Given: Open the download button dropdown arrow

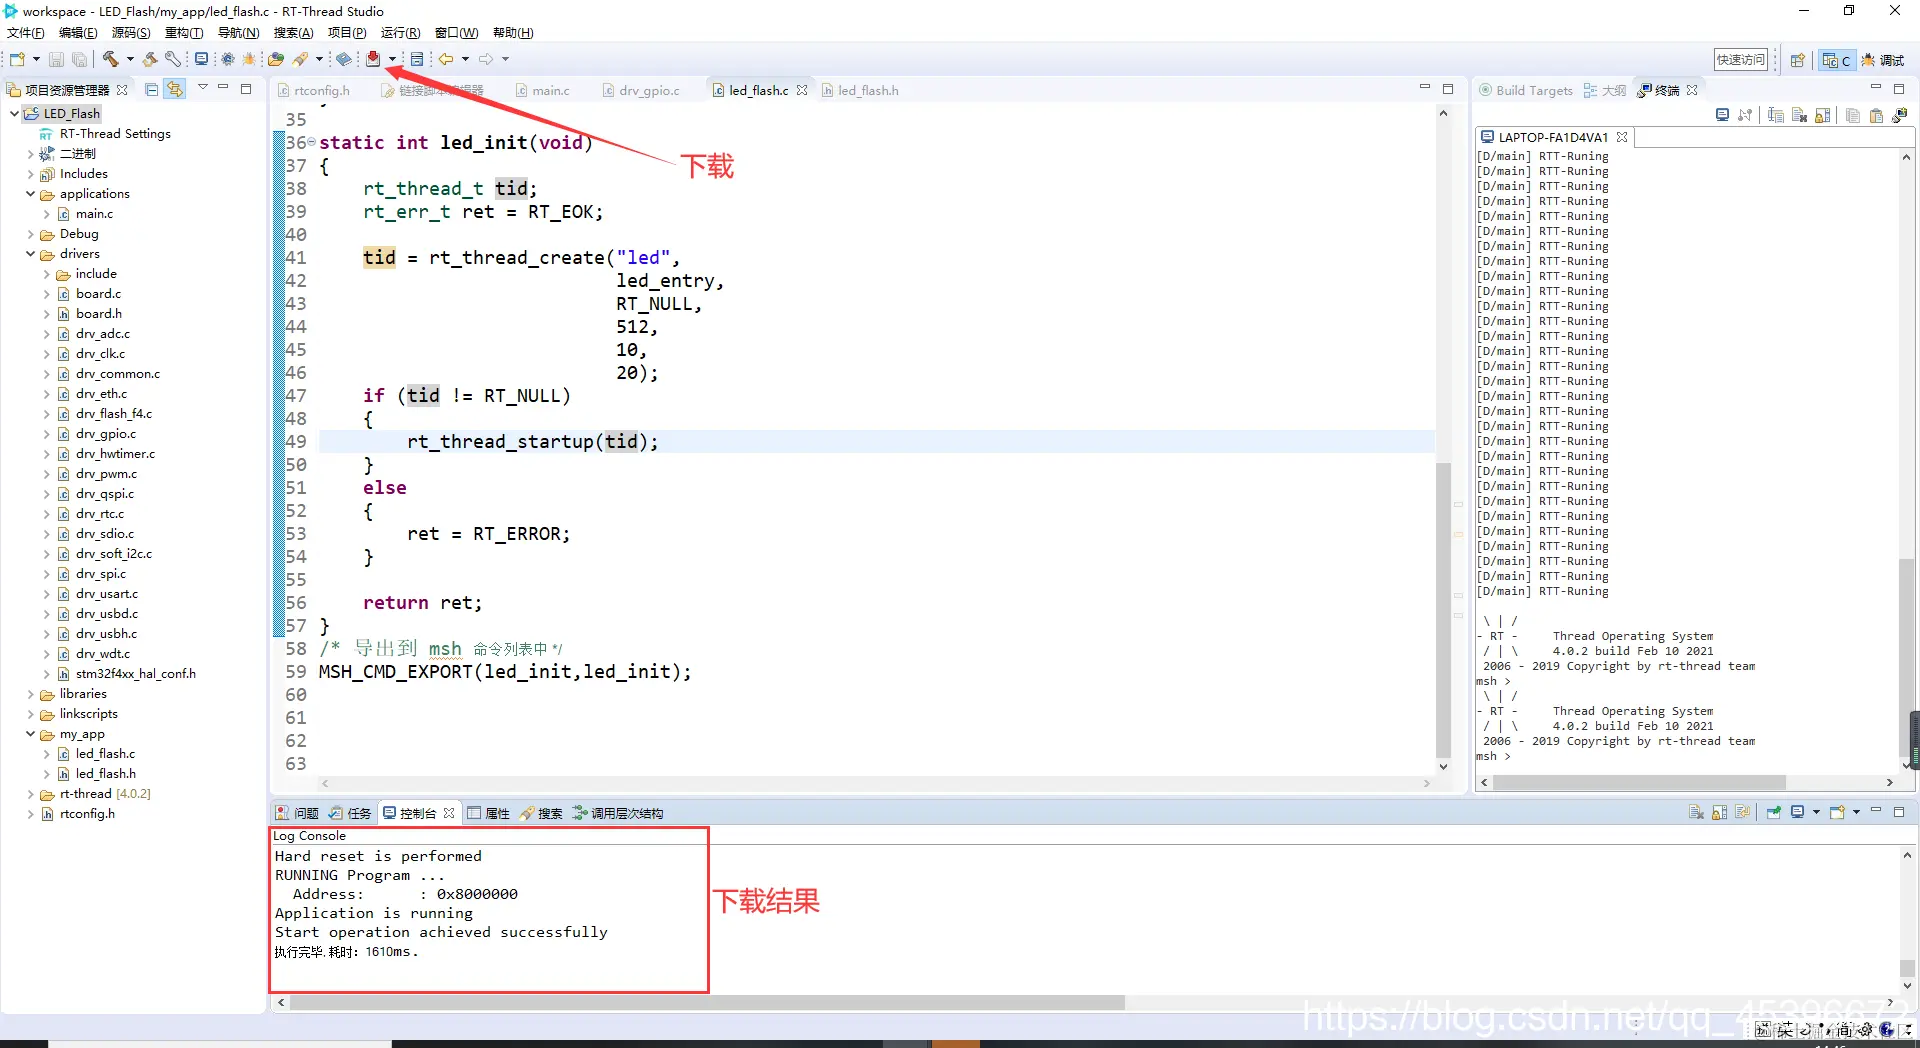Looking at the screenshot, I should pos(392,59).
